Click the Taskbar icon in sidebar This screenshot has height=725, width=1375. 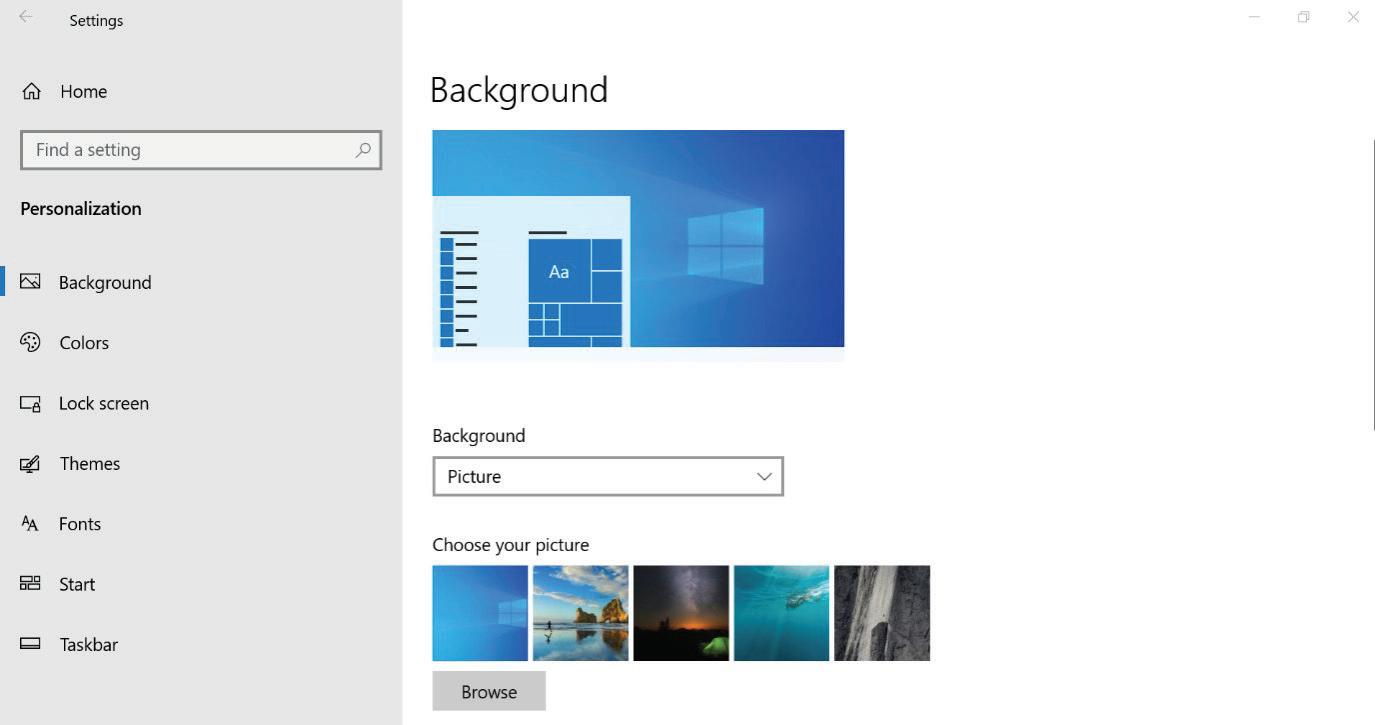tap(30, 644)
